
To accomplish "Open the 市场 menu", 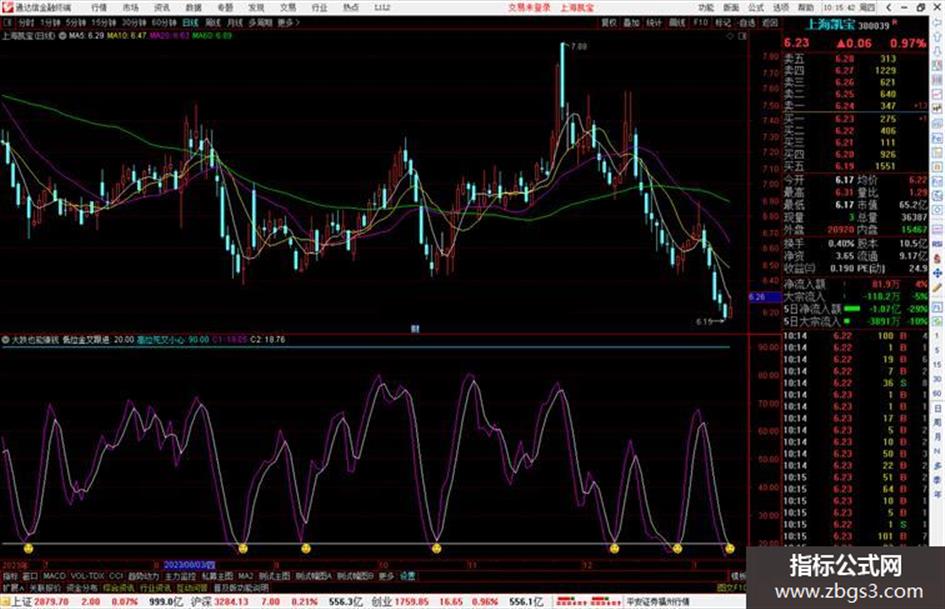I will pos(130,7).
